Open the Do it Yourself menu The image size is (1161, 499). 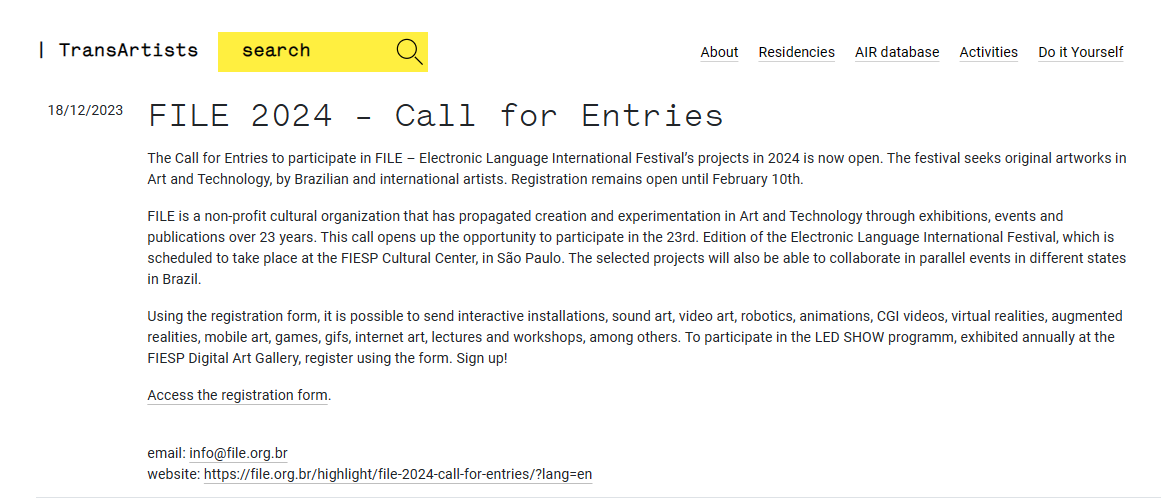(x=1080, y=52)
